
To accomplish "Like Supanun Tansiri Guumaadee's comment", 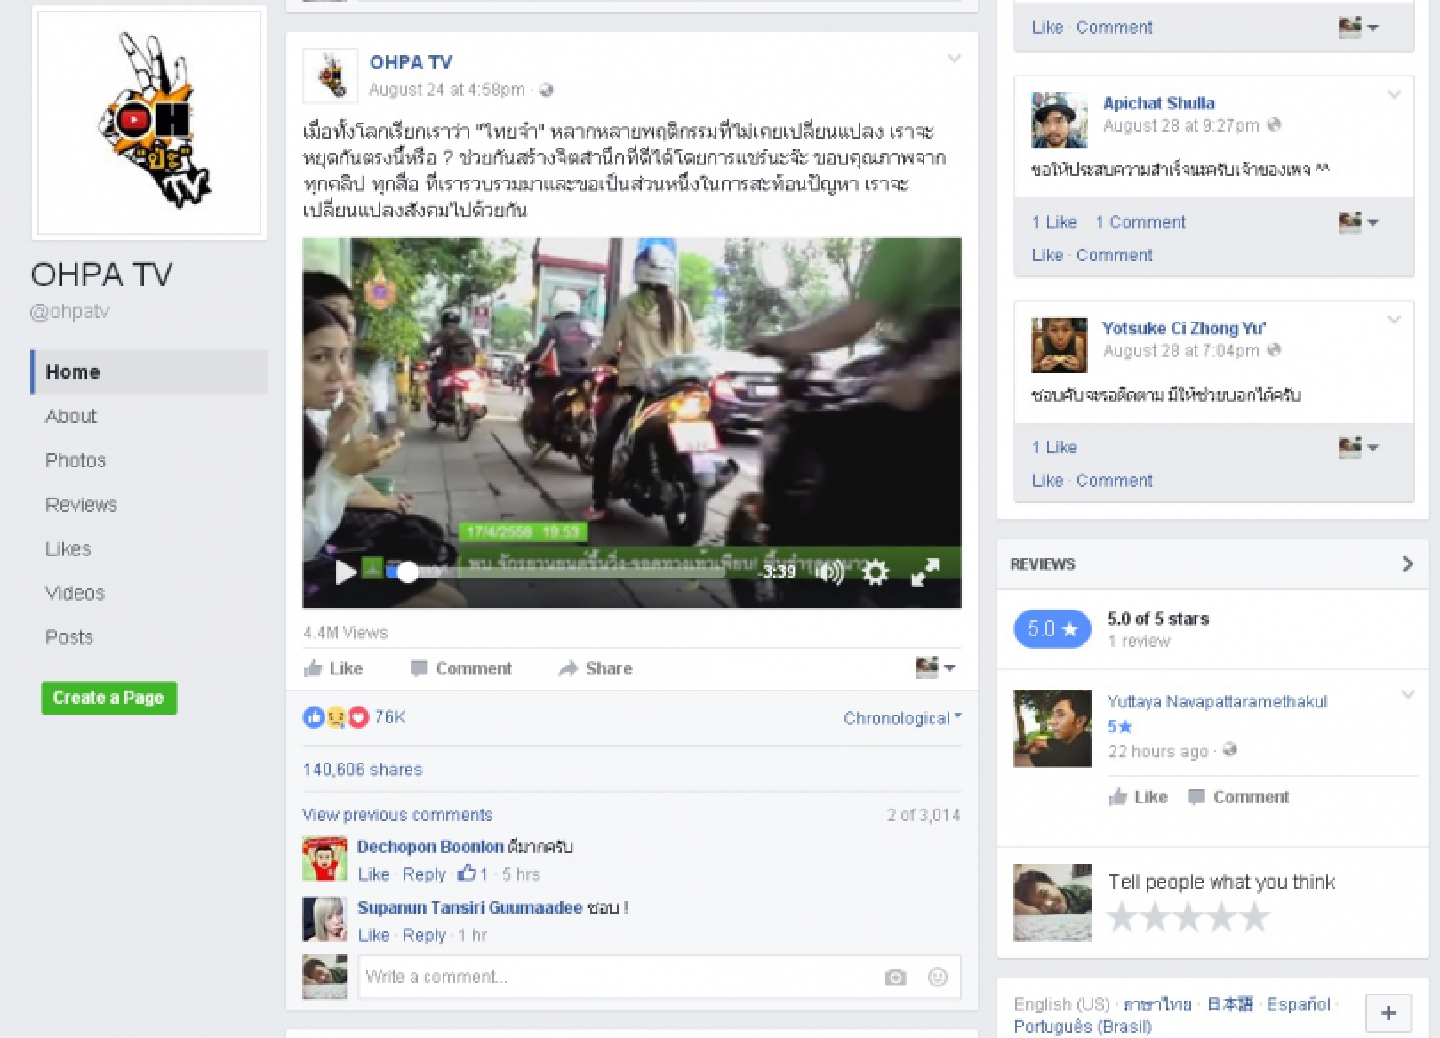I will 374,935.
